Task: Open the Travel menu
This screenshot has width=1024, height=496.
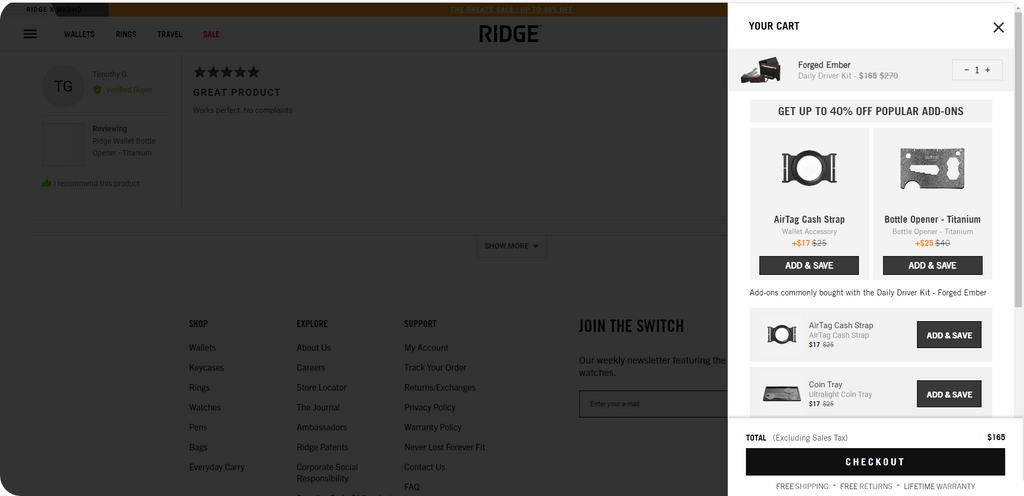Action: (170, 35)
